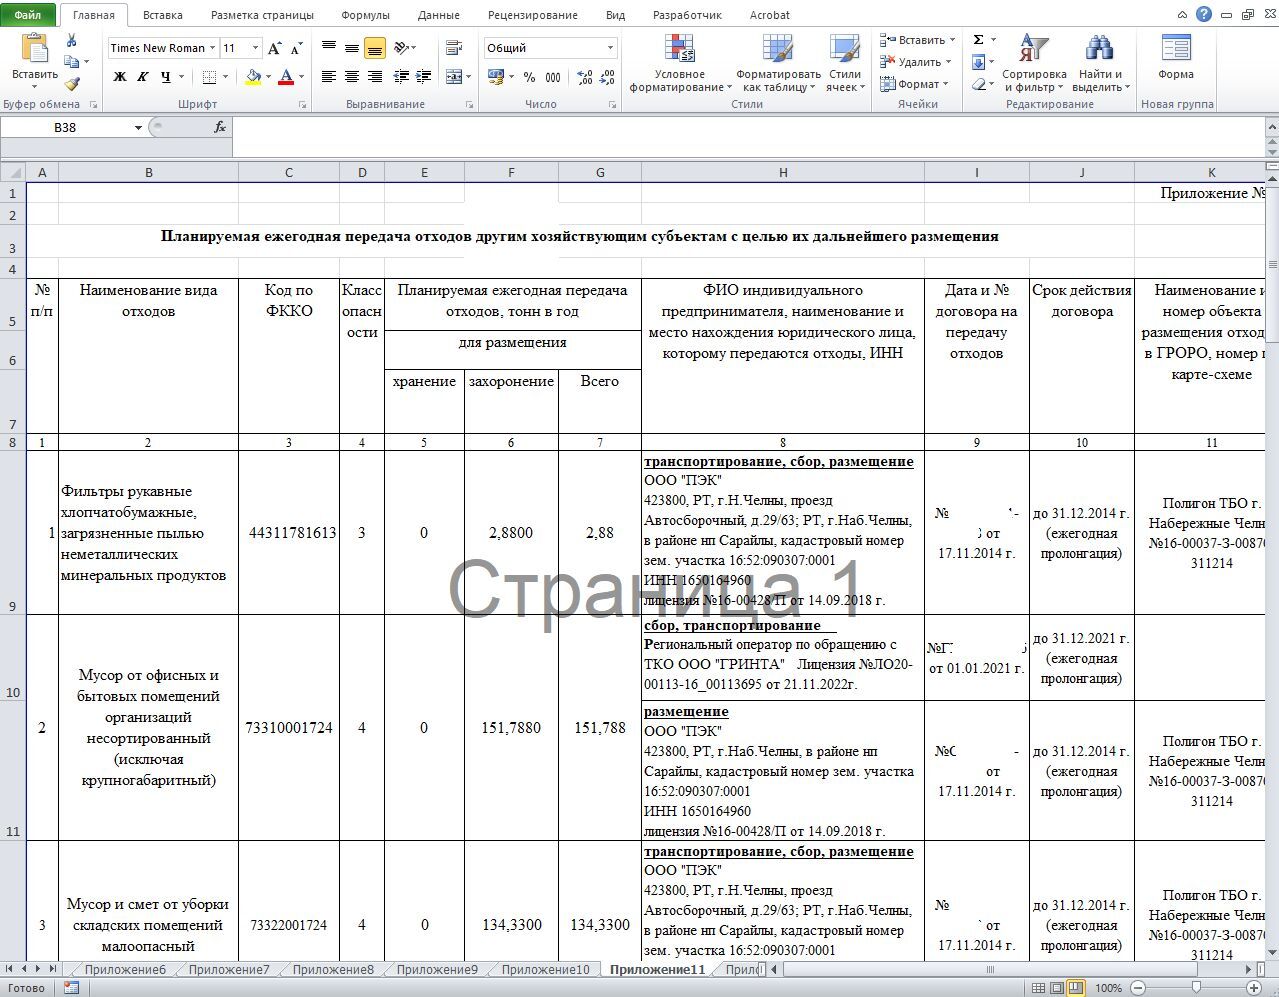This screenshot has height=997, width=1279.
Task: Click the Cut scissors icon
Action: click(x=71, y=40)
